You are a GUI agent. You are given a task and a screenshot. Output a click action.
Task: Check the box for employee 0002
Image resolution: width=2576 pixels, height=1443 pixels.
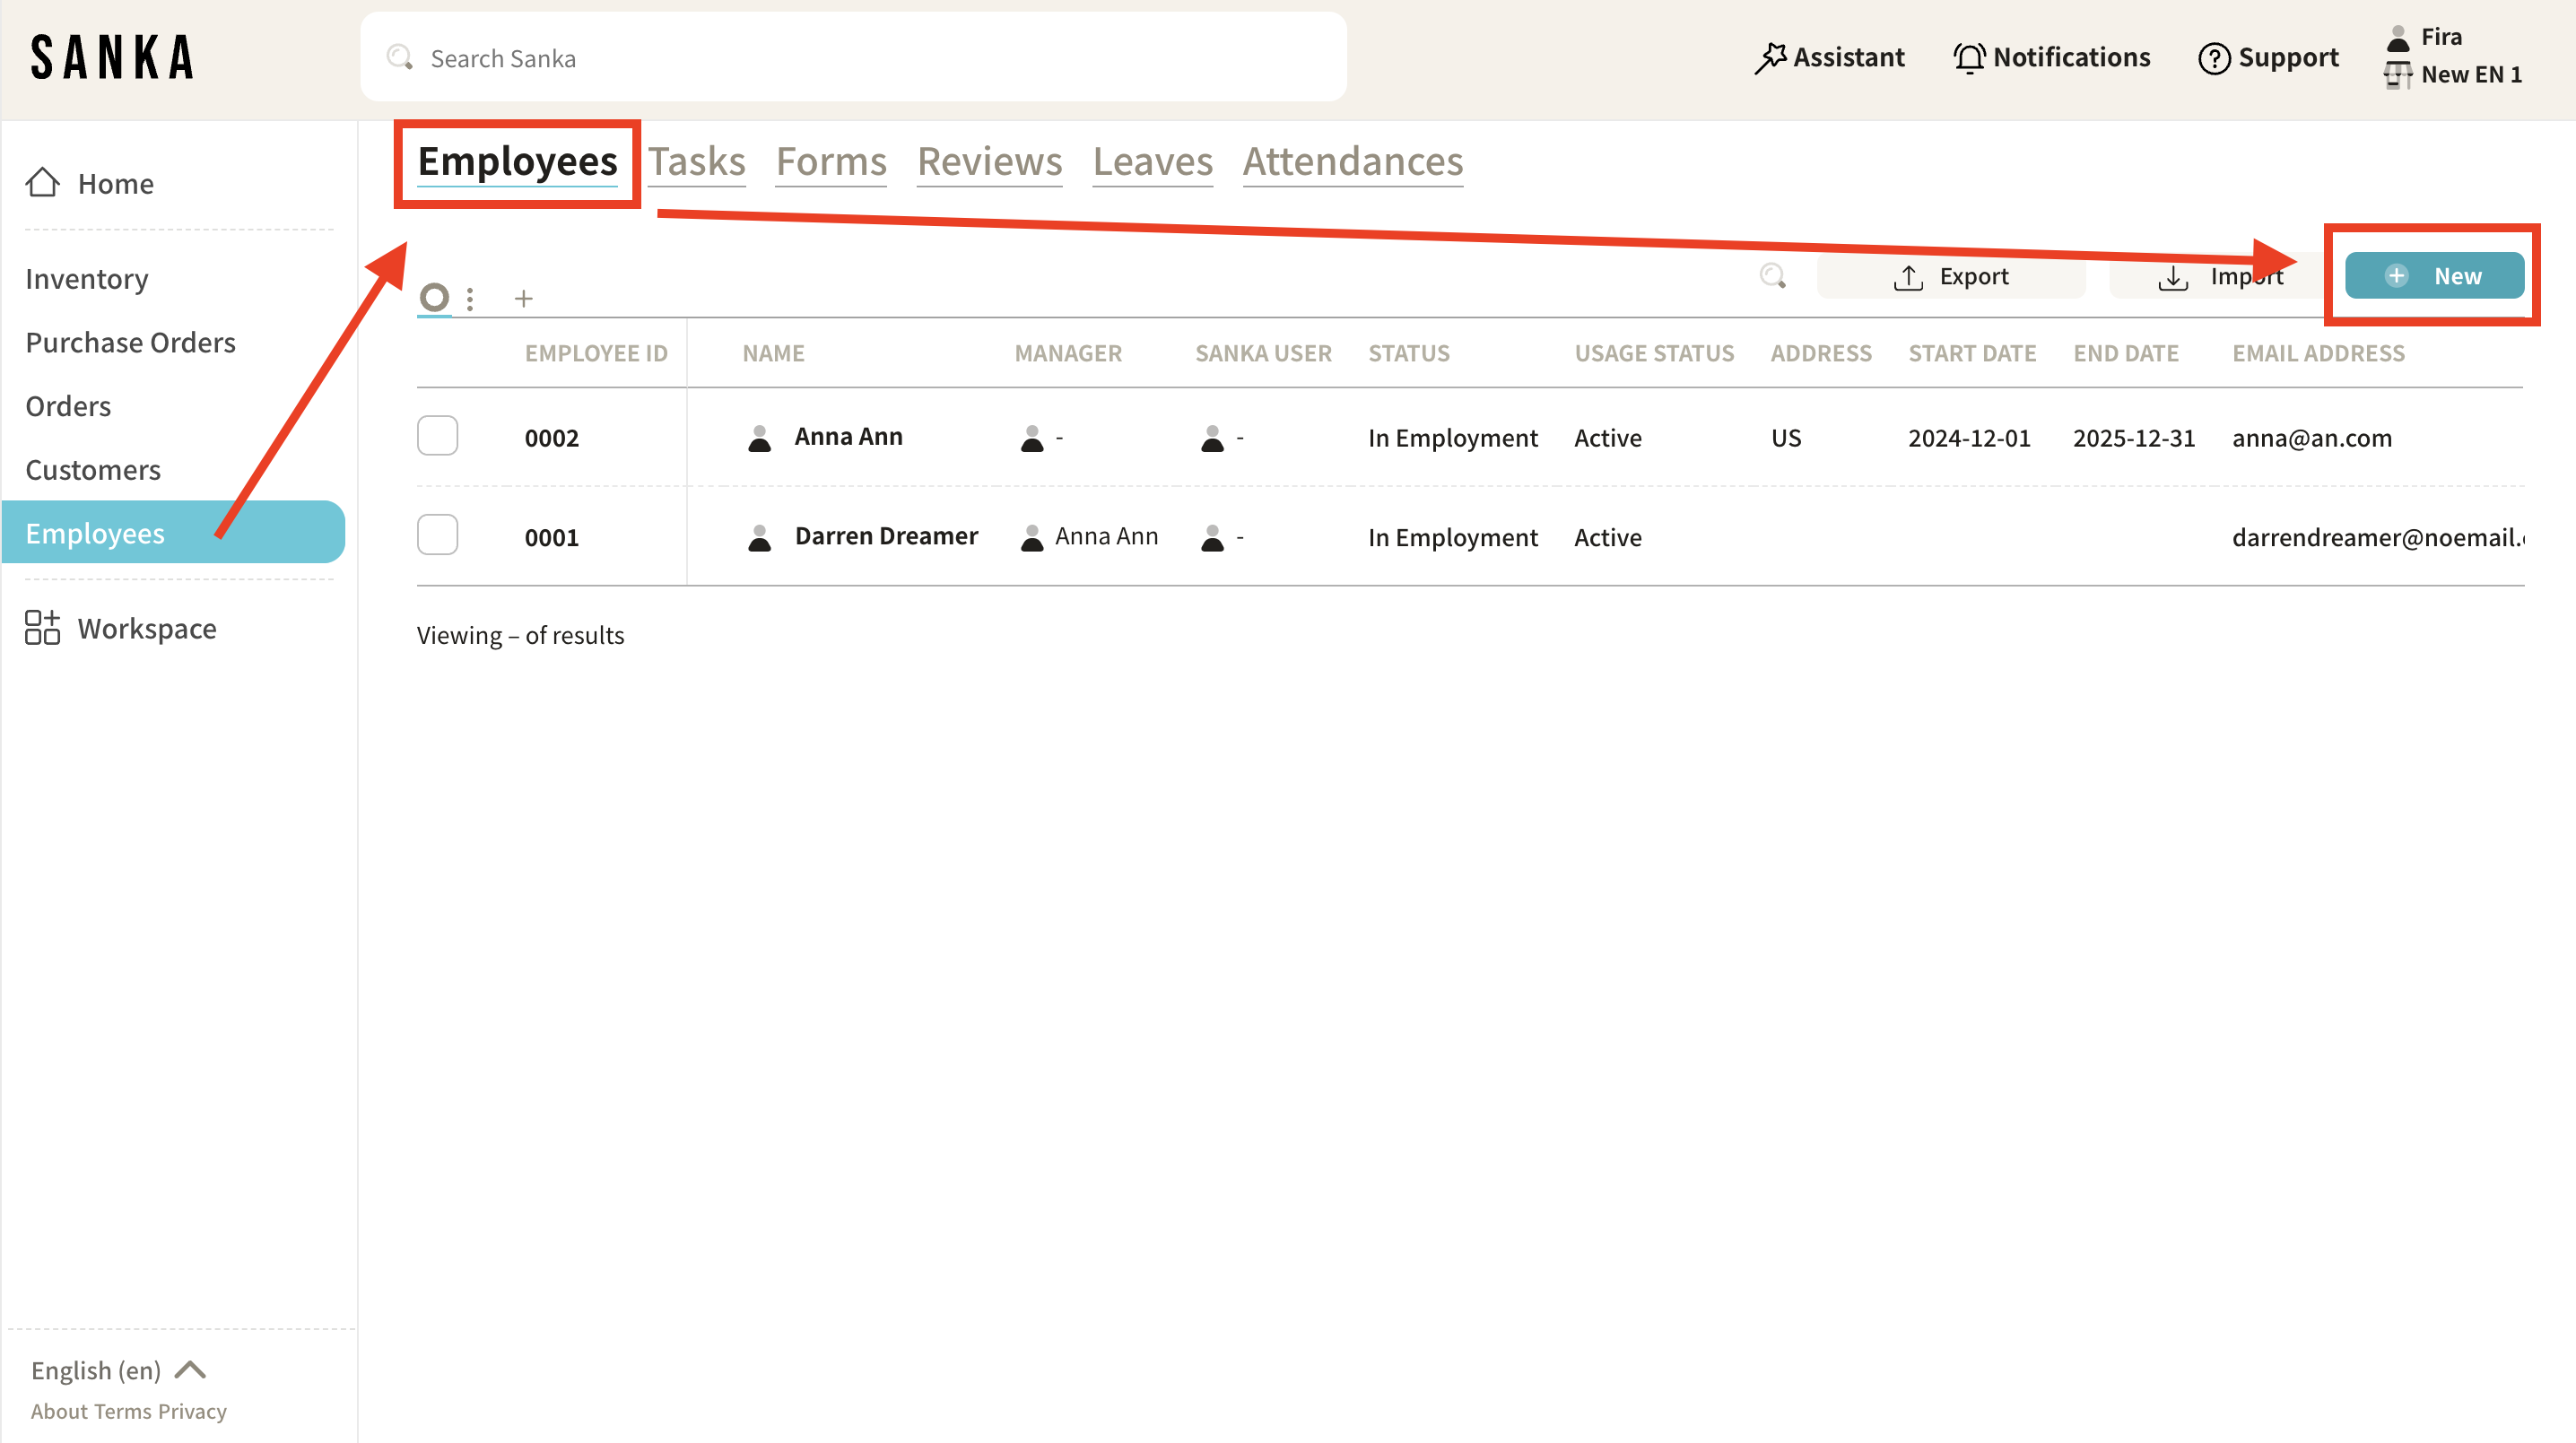click(437, 436)
